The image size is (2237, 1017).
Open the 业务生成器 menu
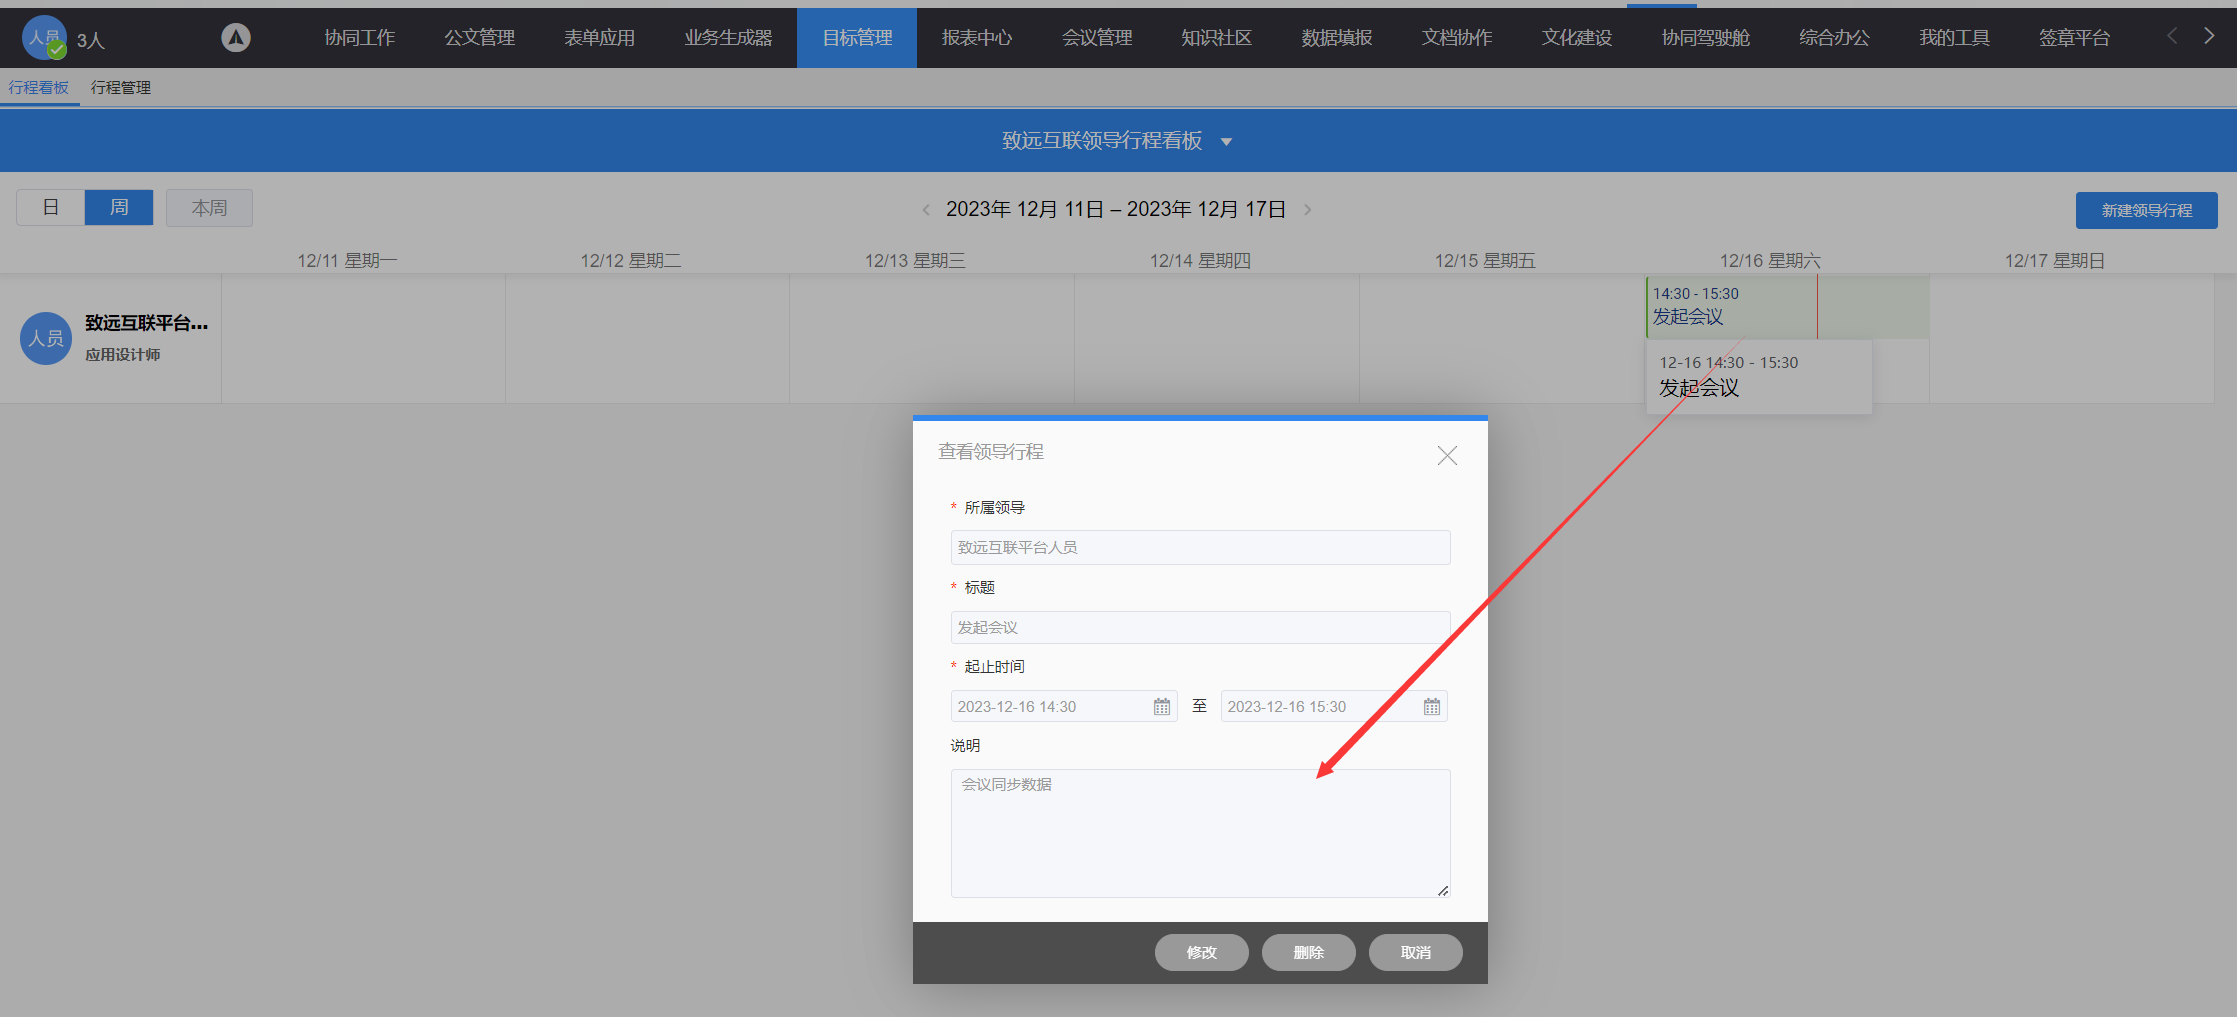point(728,38)
